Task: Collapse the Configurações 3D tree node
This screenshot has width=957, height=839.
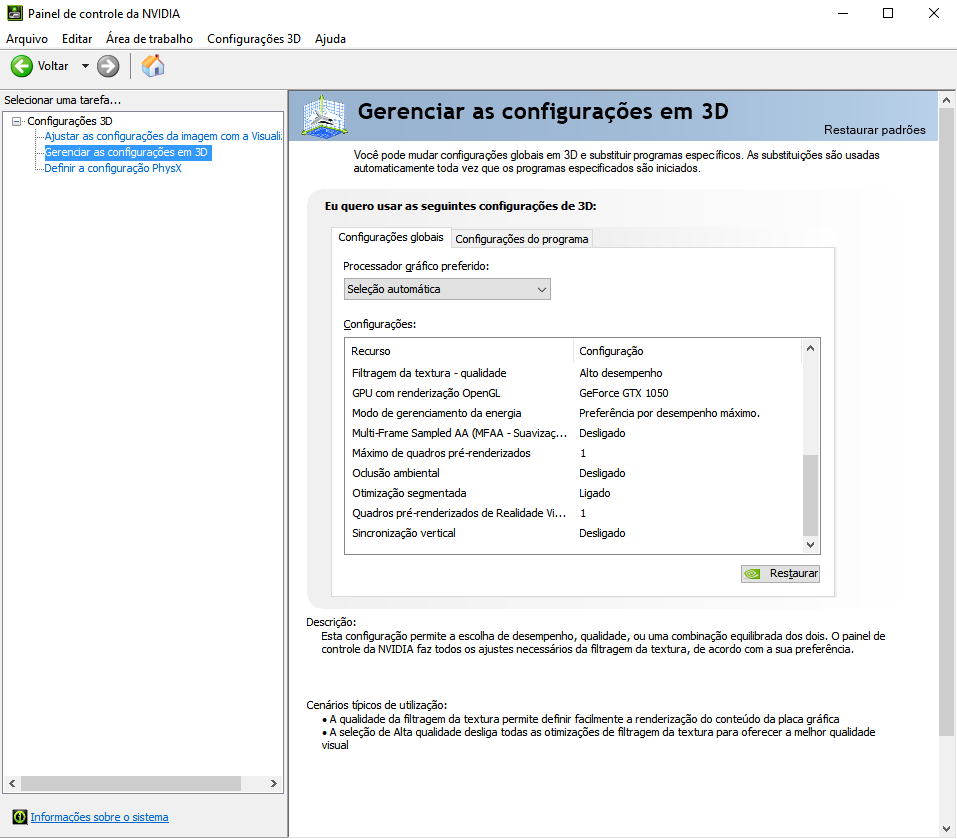Action: click(16, 121)
